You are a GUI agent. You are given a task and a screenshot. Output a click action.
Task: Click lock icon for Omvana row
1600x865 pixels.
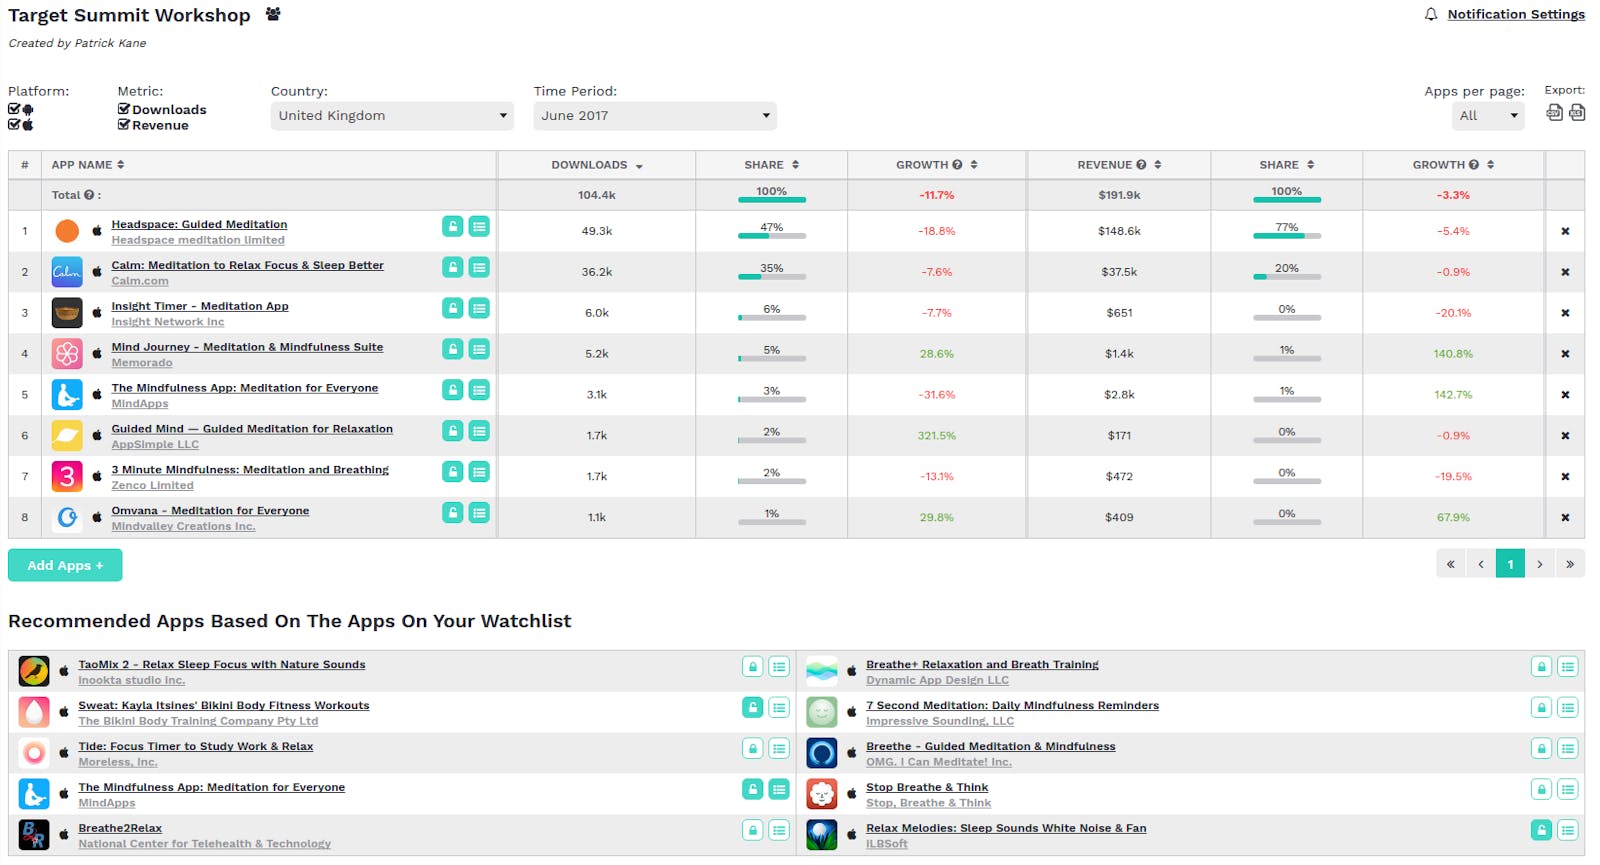pos(453,513)
